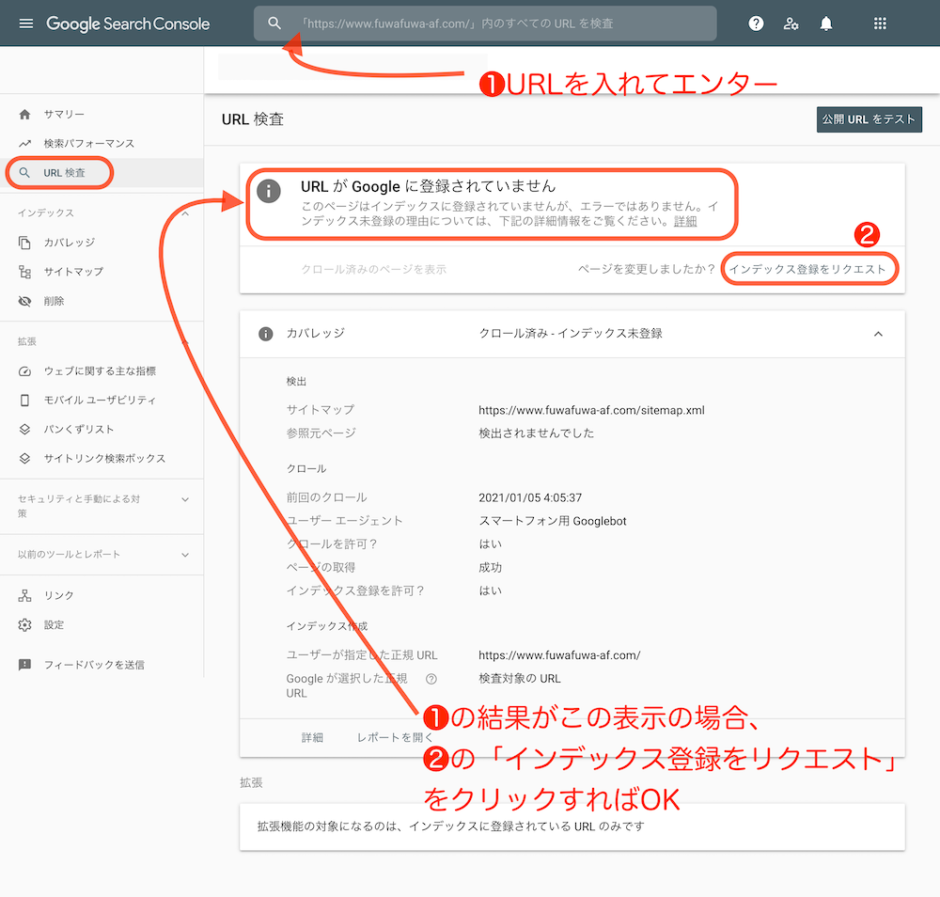Click 詳細 at the bottom of coverage card
Screen dimensions: 940x897
312,738
